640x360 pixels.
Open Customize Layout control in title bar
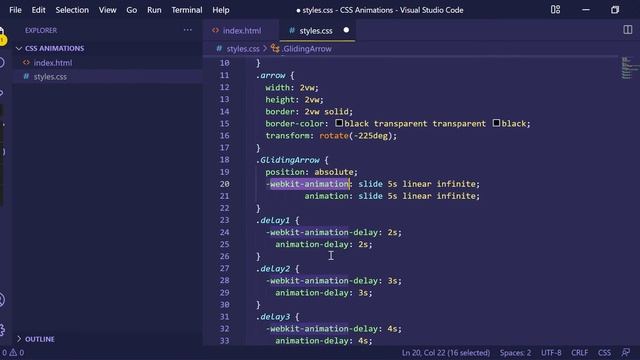click(x=555, y=9)
